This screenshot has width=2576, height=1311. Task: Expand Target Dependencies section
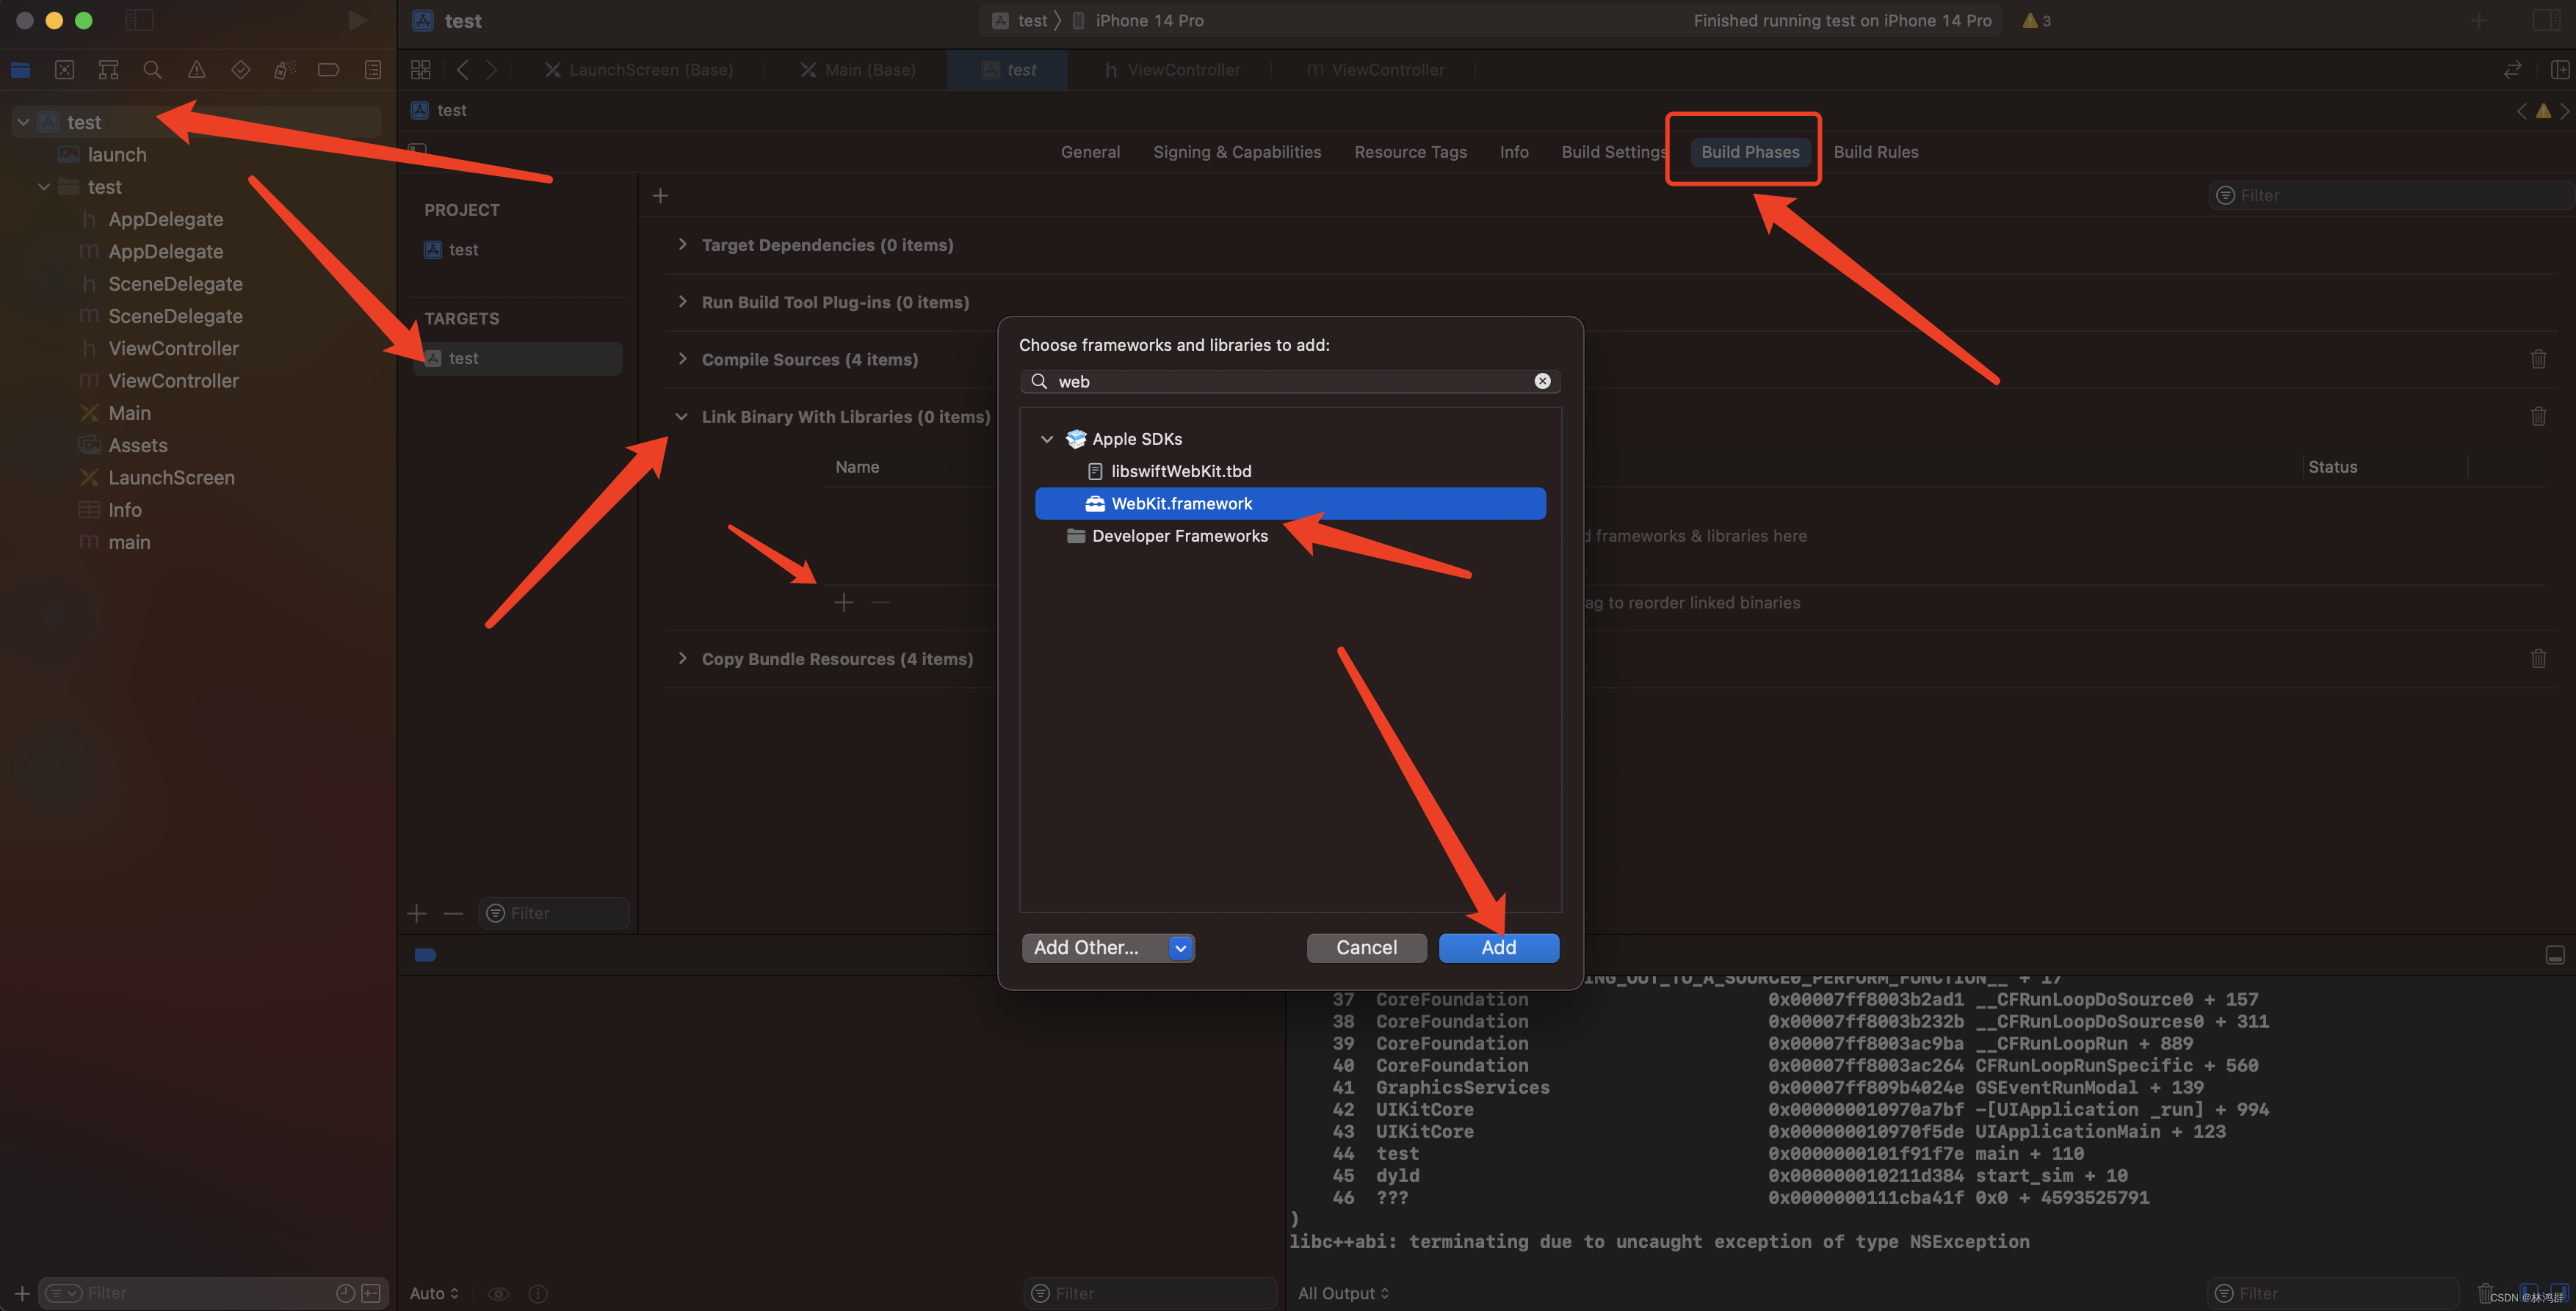tap(682, 245)
